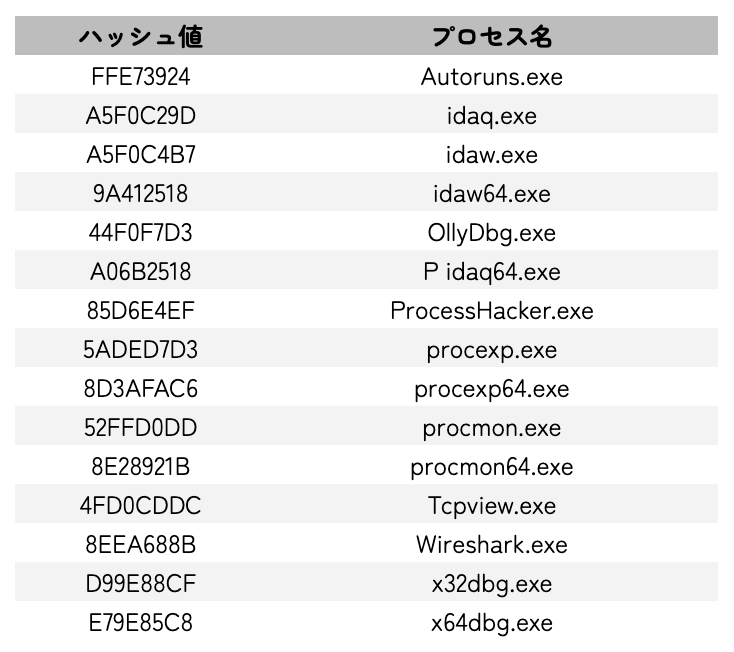Viewport: 734px width, 652px height.
Task: Click the ハッシュ値 column header
Action: pos(140,37)
